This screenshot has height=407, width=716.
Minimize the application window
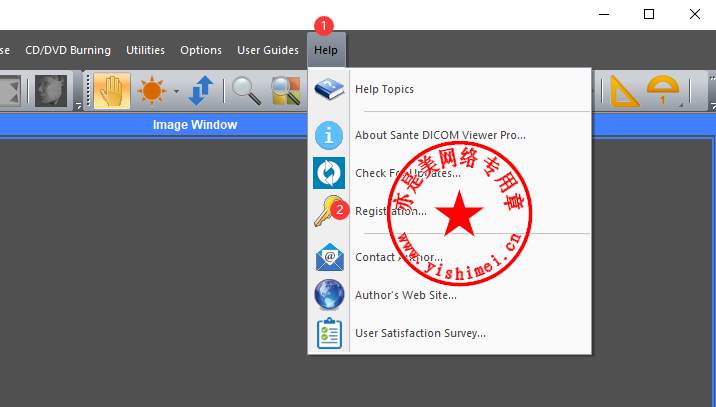pos(604,15)
